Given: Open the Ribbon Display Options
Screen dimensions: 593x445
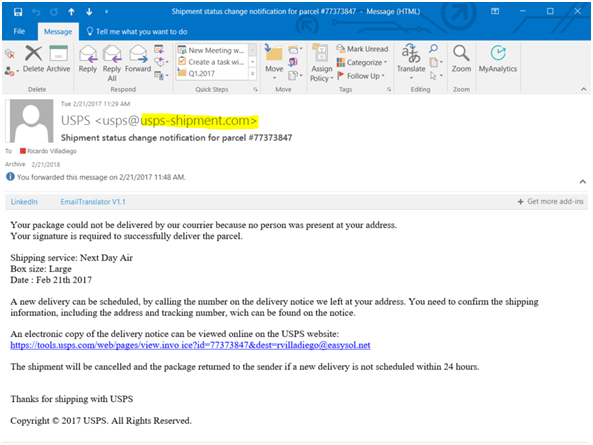Looking at the screenshot, I should [495, 11].
